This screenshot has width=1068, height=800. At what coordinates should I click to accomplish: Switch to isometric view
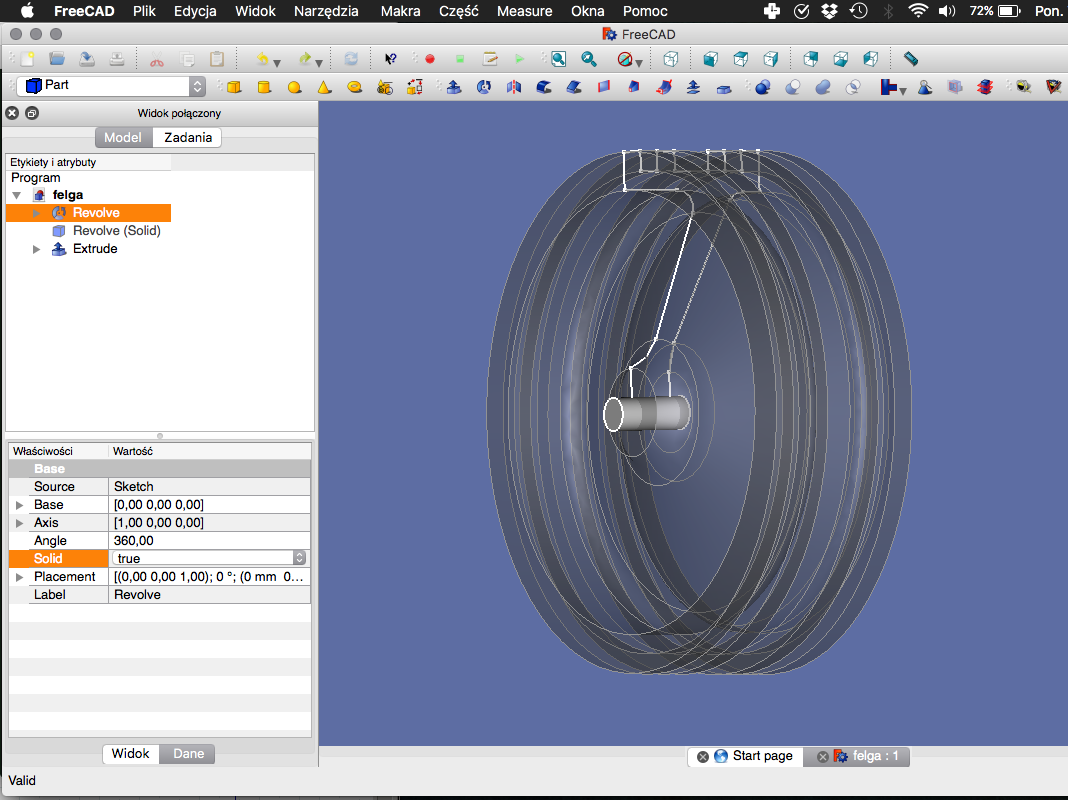[x=669, y=59]
